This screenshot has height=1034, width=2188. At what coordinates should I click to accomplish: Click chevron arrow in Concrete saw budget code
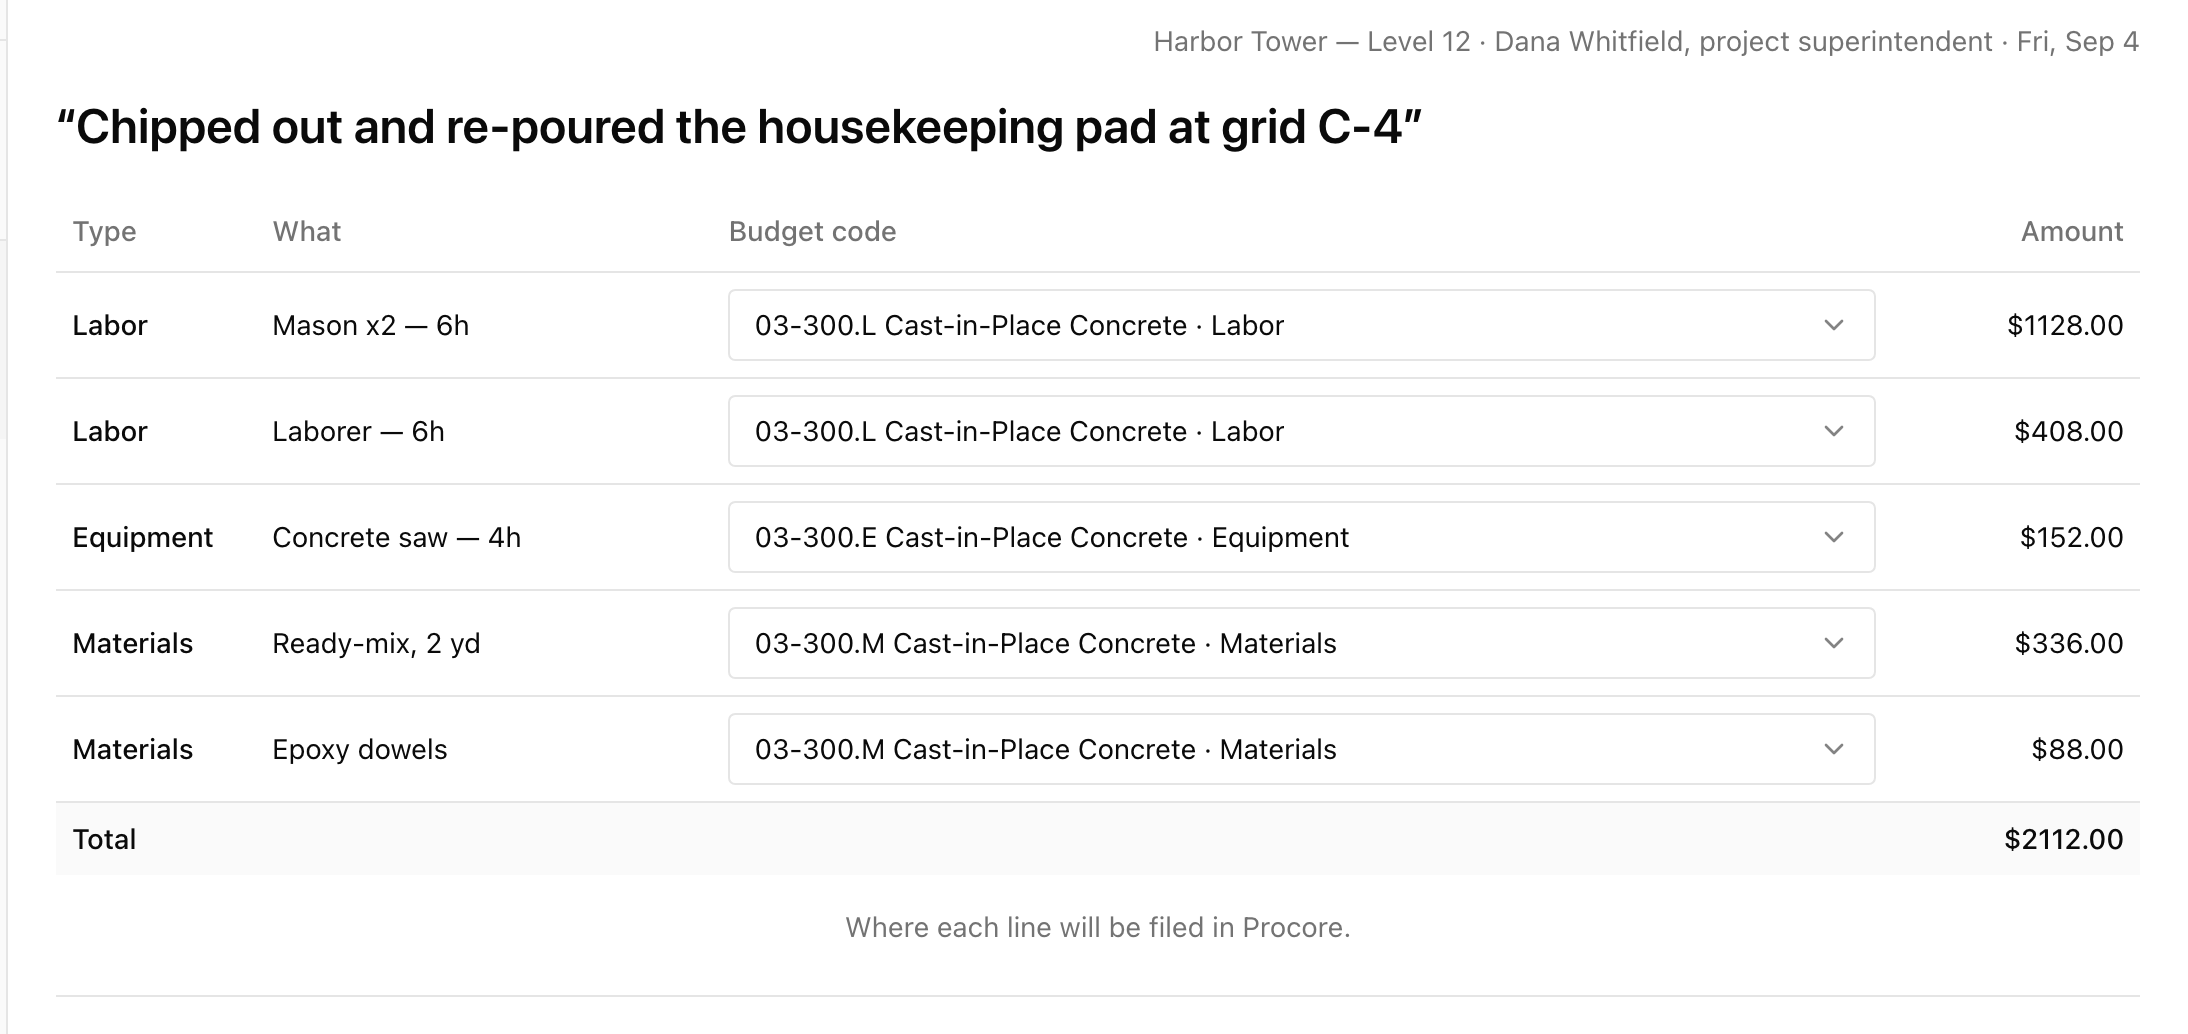click(x=1833, y=537)
